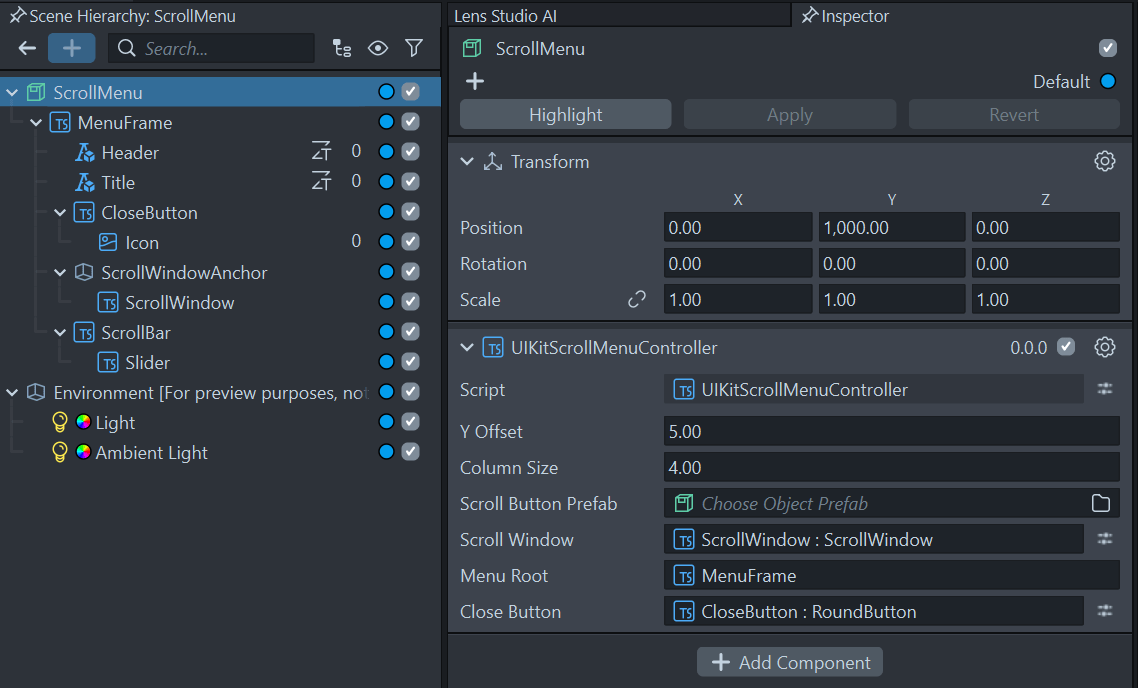1138x688 pixels.
Task: Collapse the Environment hierarchy group
Action: click(12, 392)
